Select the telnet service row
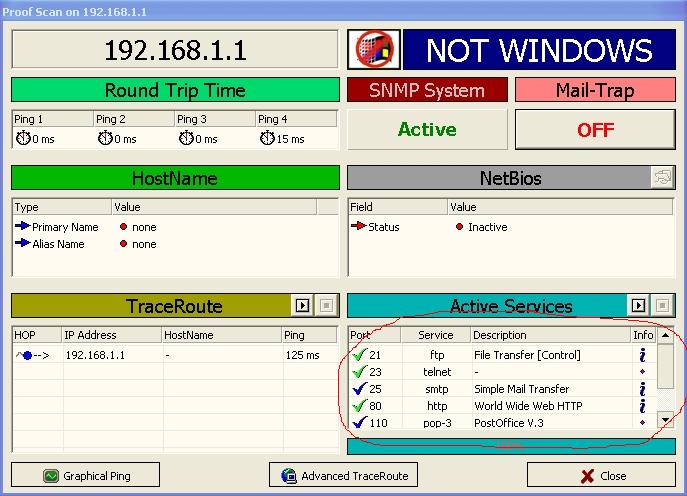The height and width of the screenshot is (496, 687). click(x=502, y=372)
